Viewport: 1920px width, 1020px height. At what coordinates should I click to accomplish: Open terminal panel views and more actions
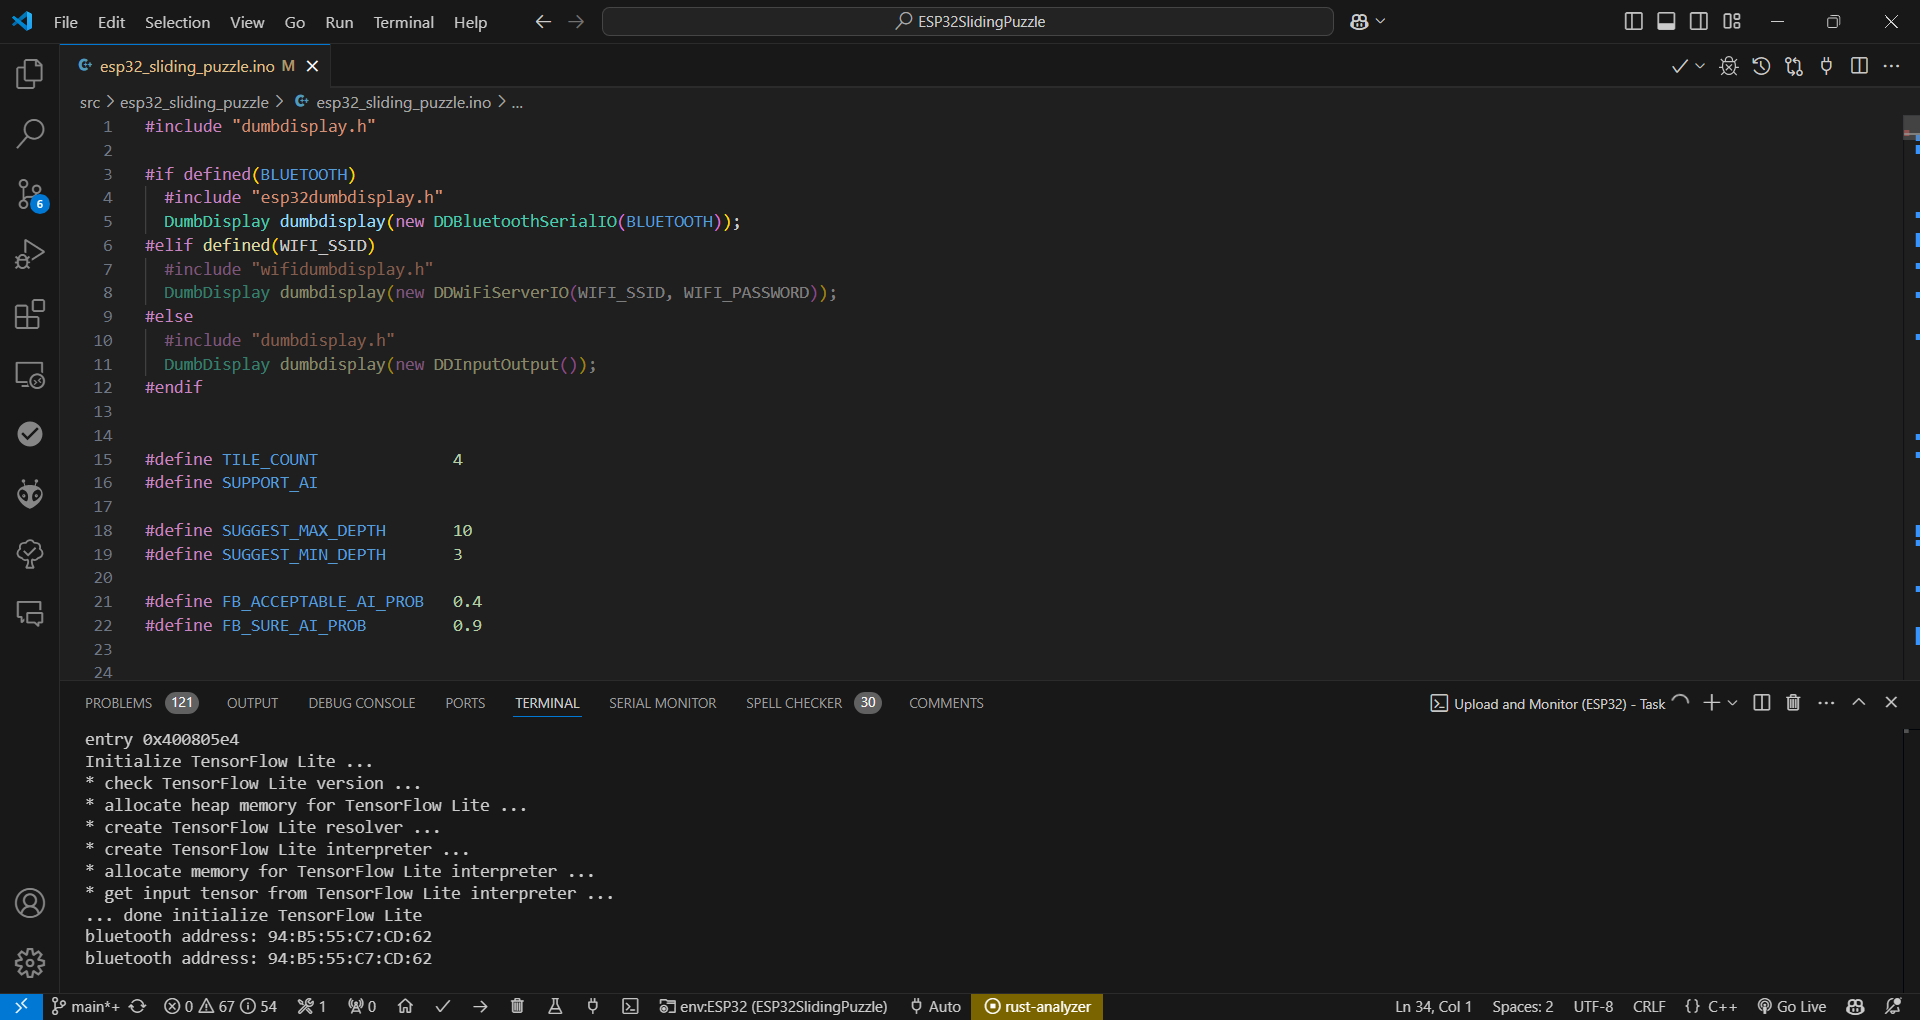coord(1826,703)
